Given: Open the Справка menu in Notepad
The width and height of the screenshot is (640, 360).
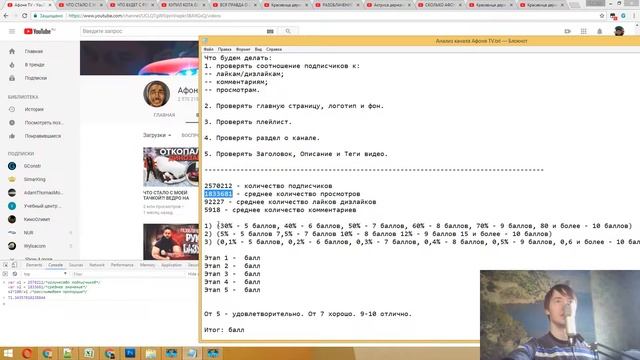Looking at the screenshot, I should pos(274,49).
